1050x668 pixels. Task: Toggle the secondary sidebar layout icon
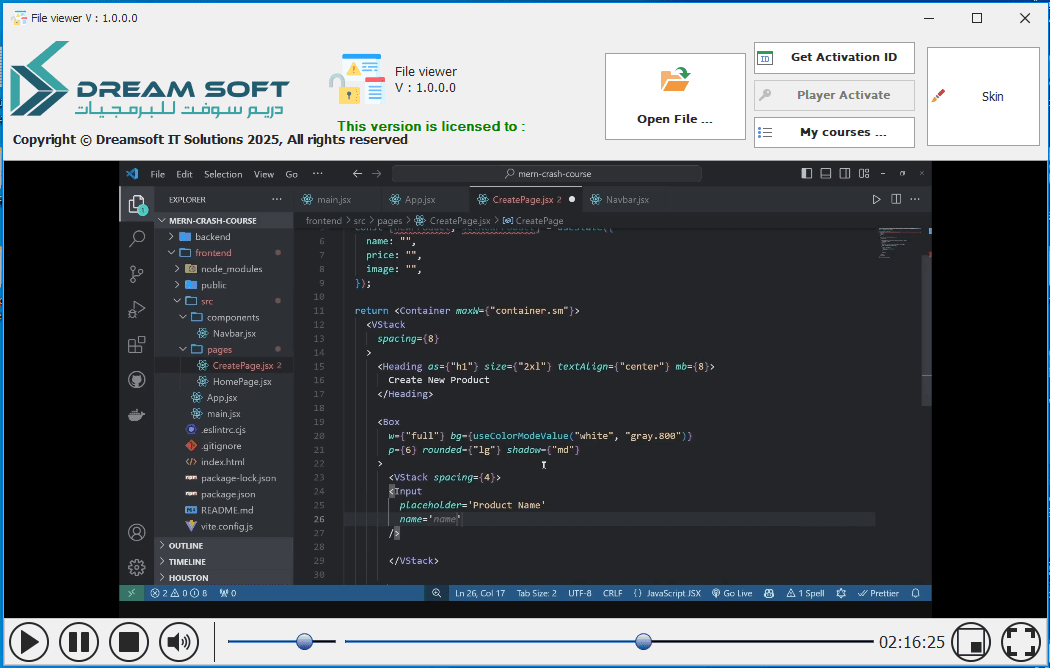pyautogui.click(x=845, y=173)
